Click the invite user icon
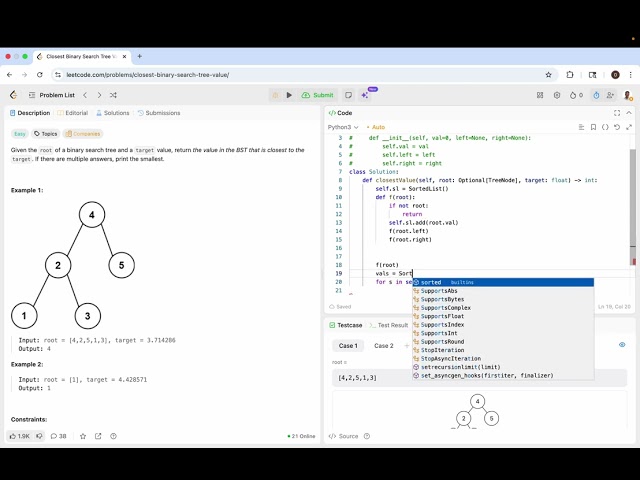Viewport: 640px width, 480px height. click(x=610, y=95)
